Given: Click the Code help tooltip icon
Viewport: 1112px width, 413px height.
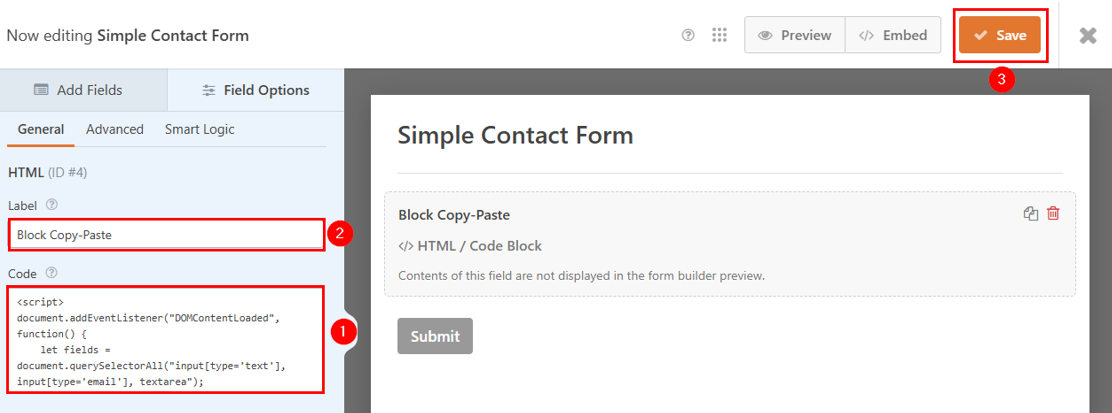Looking at the screenshot, I should 51,272.
